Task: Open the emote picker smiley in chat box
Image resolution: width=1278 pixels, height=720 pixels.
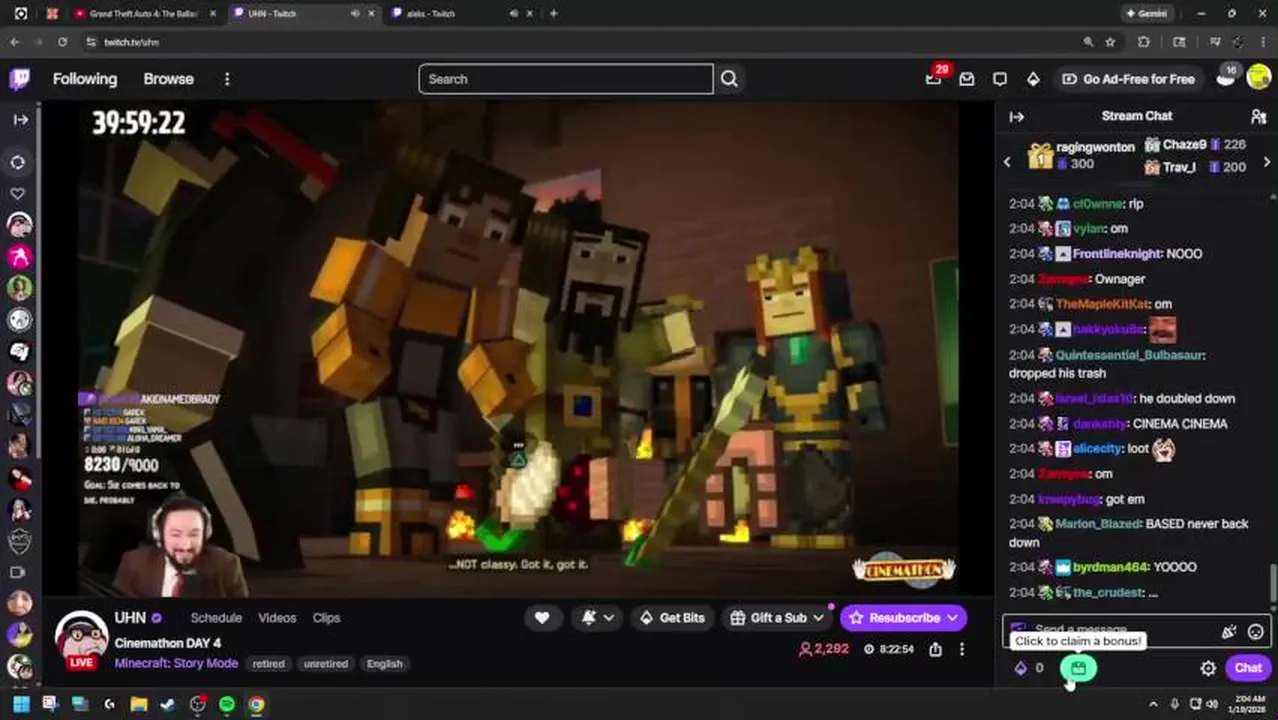Action: 1256,631
